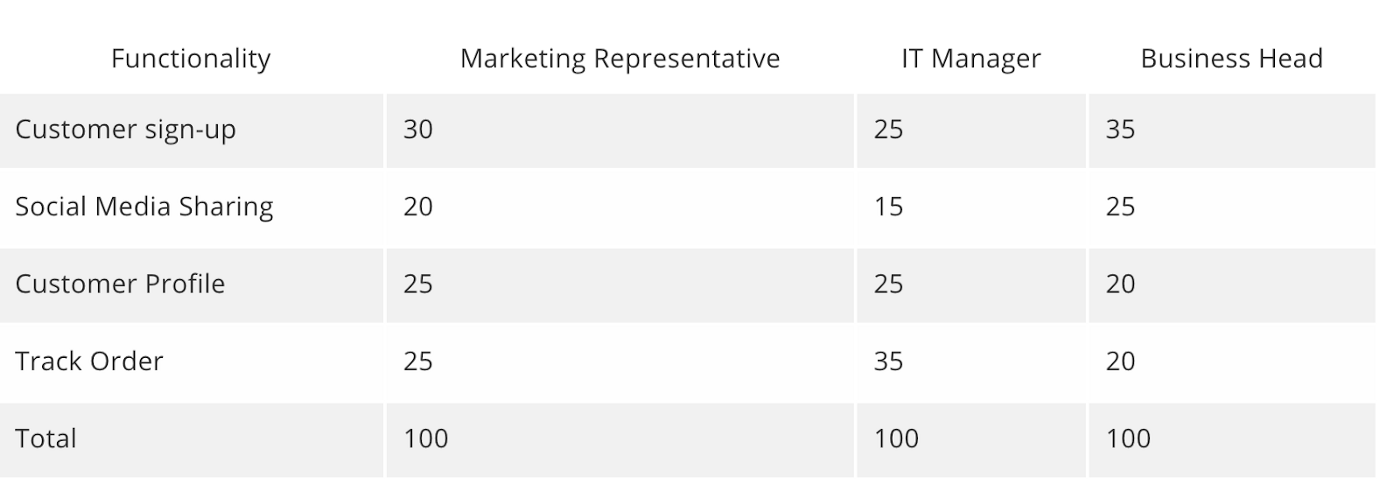Click the IT Manager column header
Viewport: 1400px width, 497px height.
970,59
